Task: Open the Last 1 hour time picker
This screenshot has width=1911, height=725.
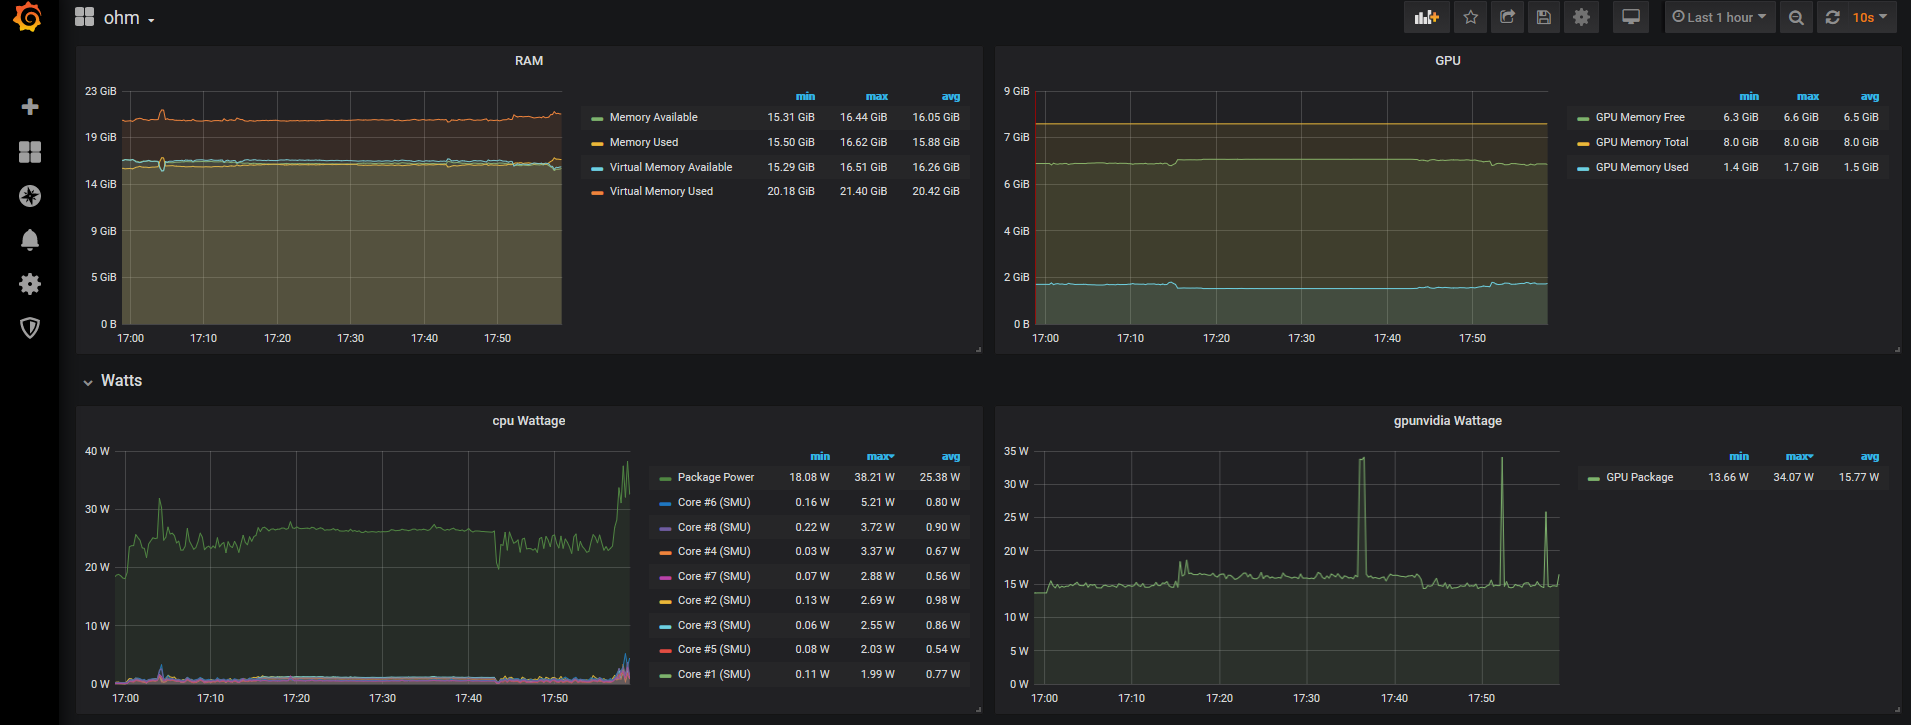Action: pos(1719,17)
